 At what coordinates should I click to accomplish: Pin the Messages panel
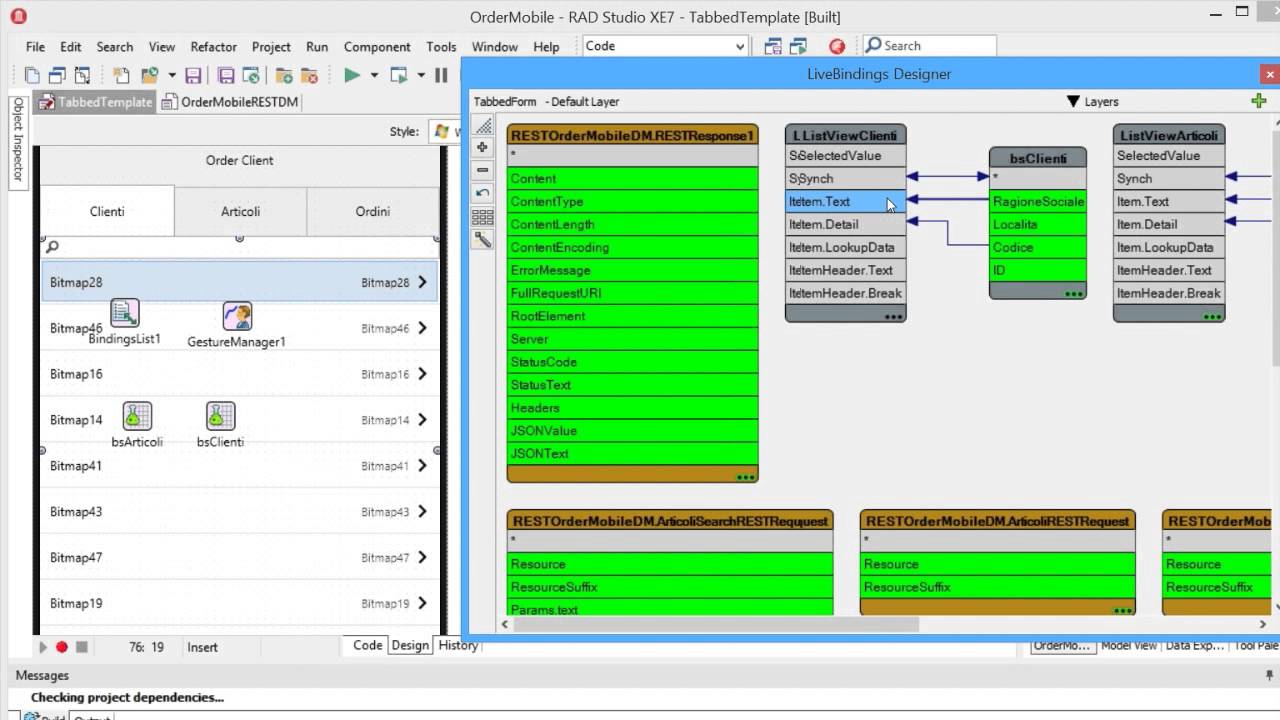point(1270,676)
